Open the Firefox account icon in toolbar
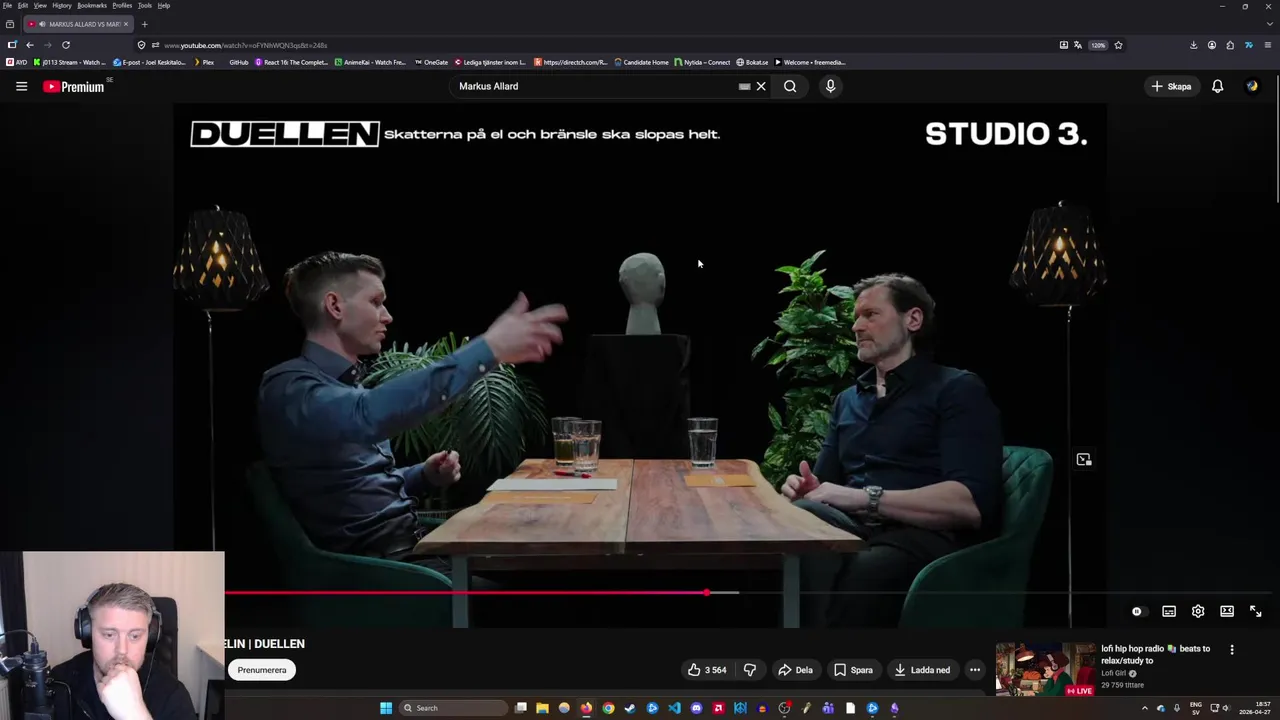1280x720 pixels. tap(1212, 45)
